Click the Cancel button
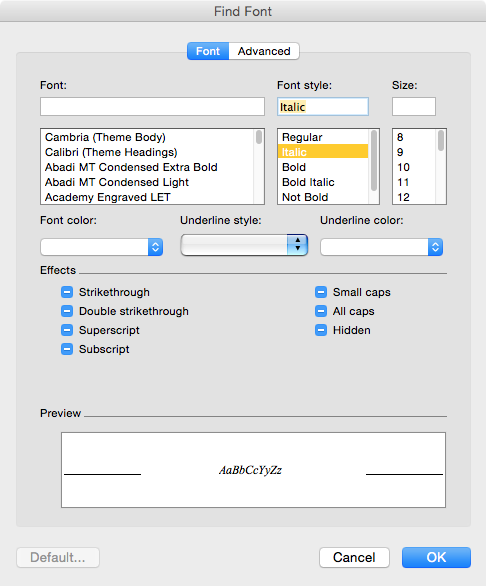The height and width of the screenshot is (586, 486). tap(354, 558)
